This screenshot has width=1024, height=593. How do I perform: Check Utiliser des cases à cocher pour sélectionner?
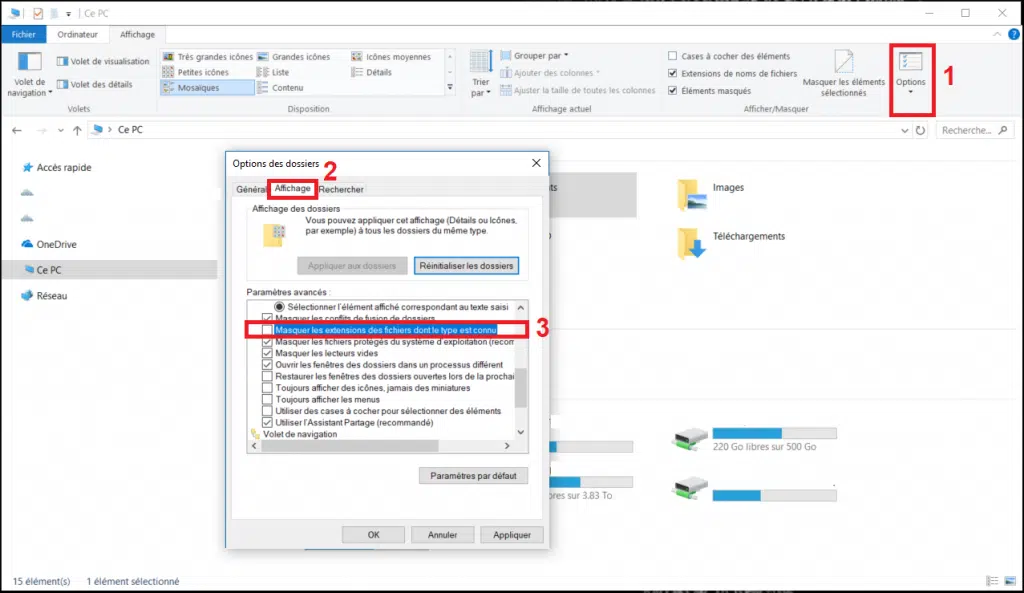pos(267,411)
